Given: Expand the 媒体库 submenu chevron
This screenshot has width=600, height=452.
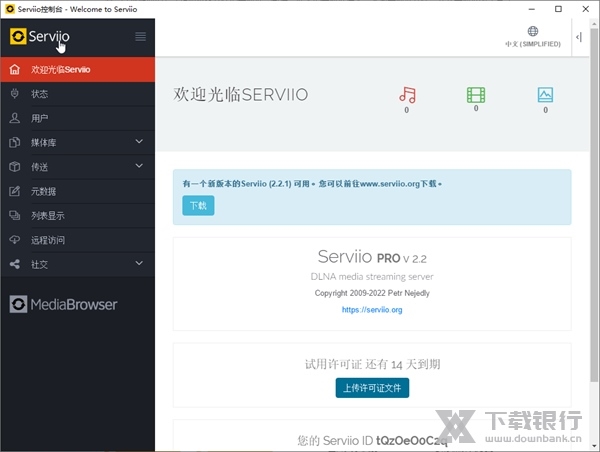Looking at the screenshot, I should pyautogui.click(x=139, y=142).
